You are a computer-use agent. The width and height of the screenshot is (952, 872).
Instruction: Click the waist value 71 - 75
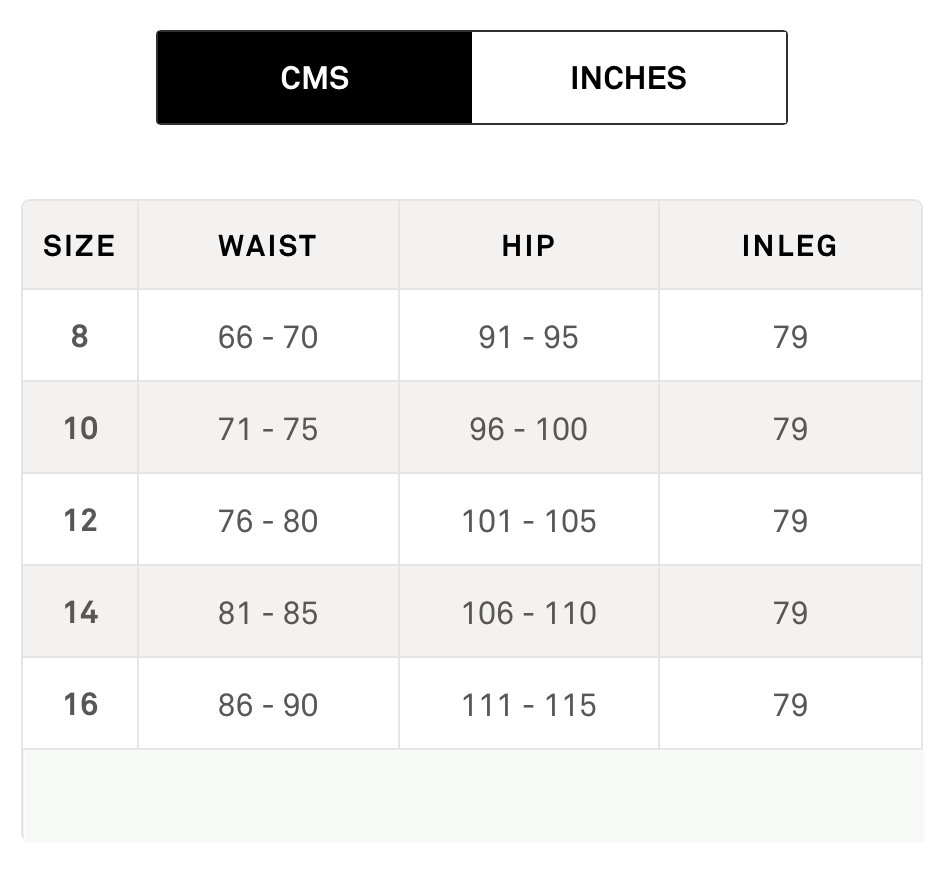[x=268, y=429]
